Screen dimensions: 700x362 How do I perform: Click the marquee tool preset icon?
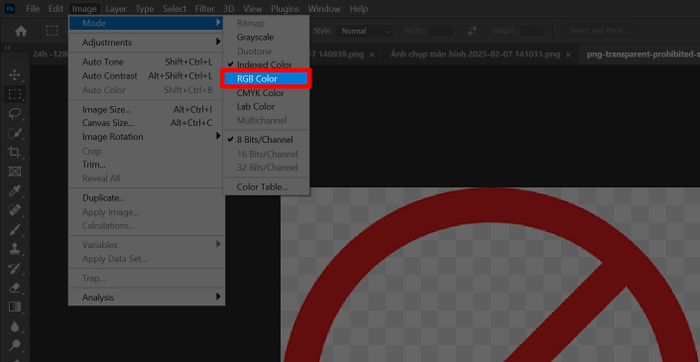52,31
